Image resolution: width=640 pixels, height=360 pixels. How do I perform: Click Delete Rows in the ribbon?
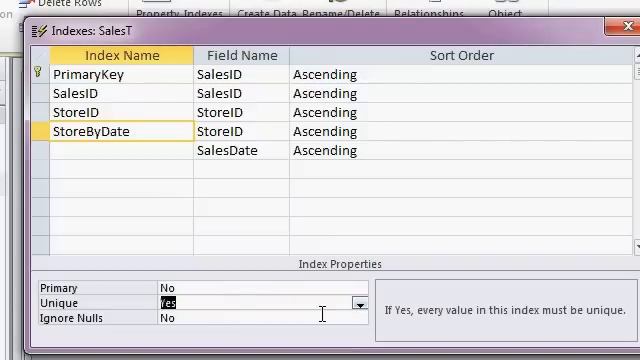click(60, 4)
